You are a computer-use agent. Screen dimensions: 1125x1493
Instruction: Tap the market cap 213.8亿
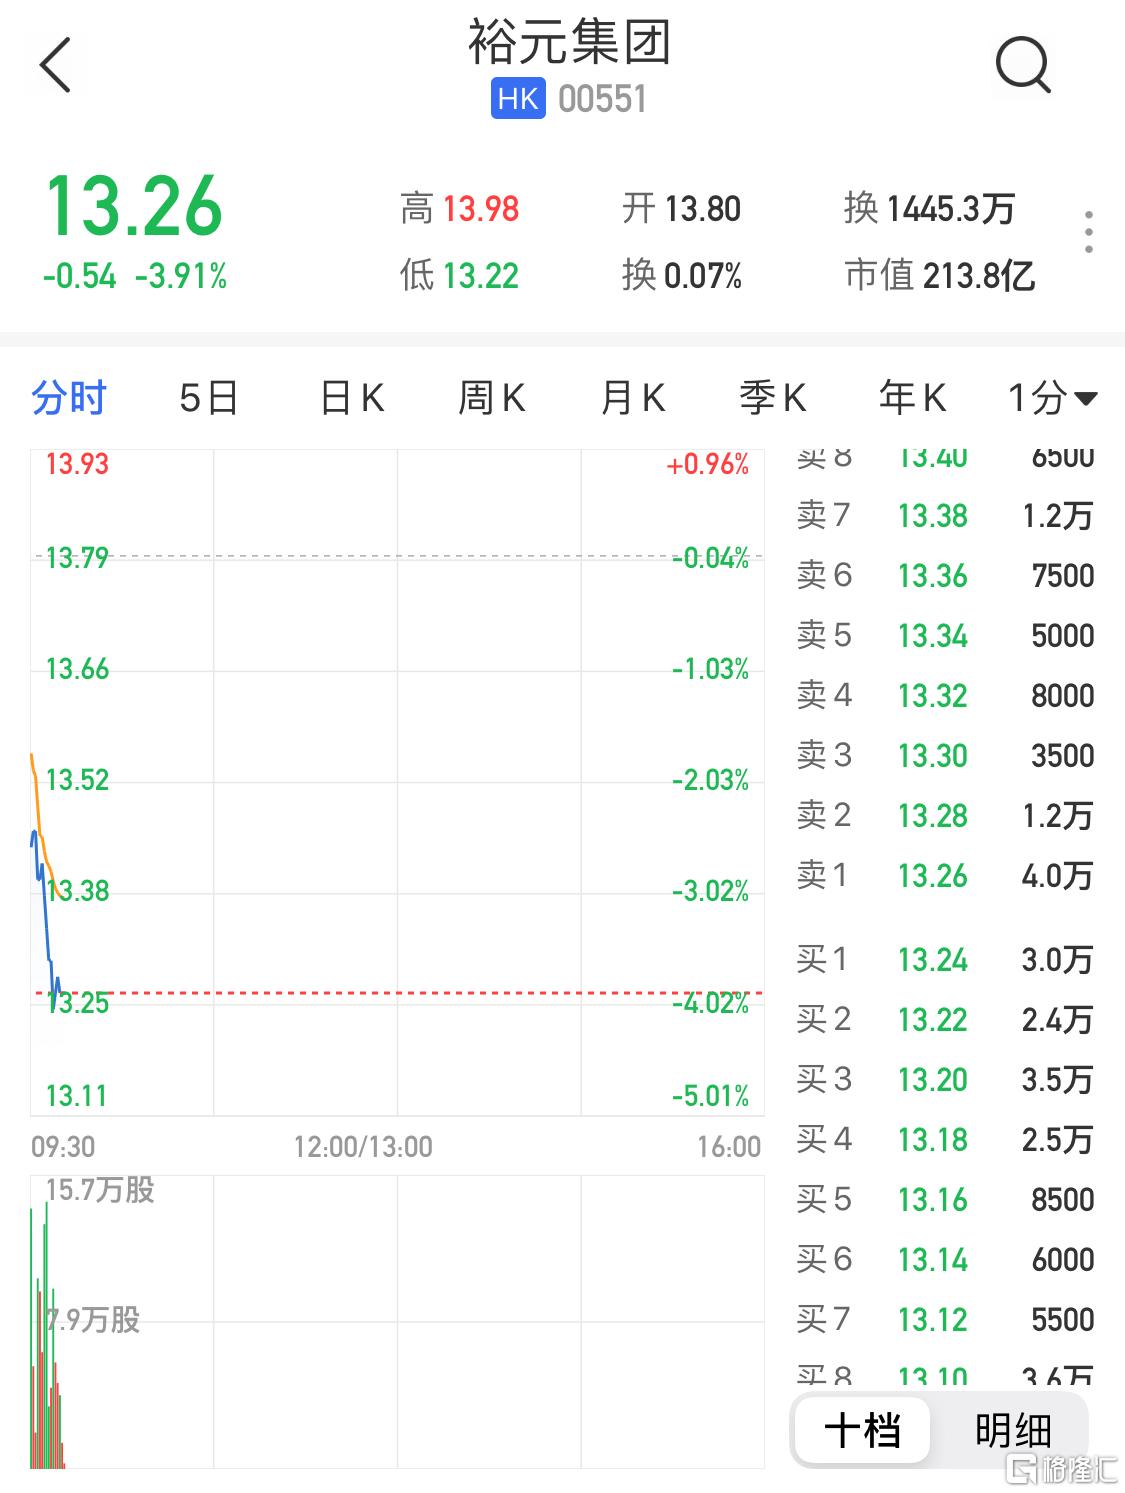[x=979, y=276]
